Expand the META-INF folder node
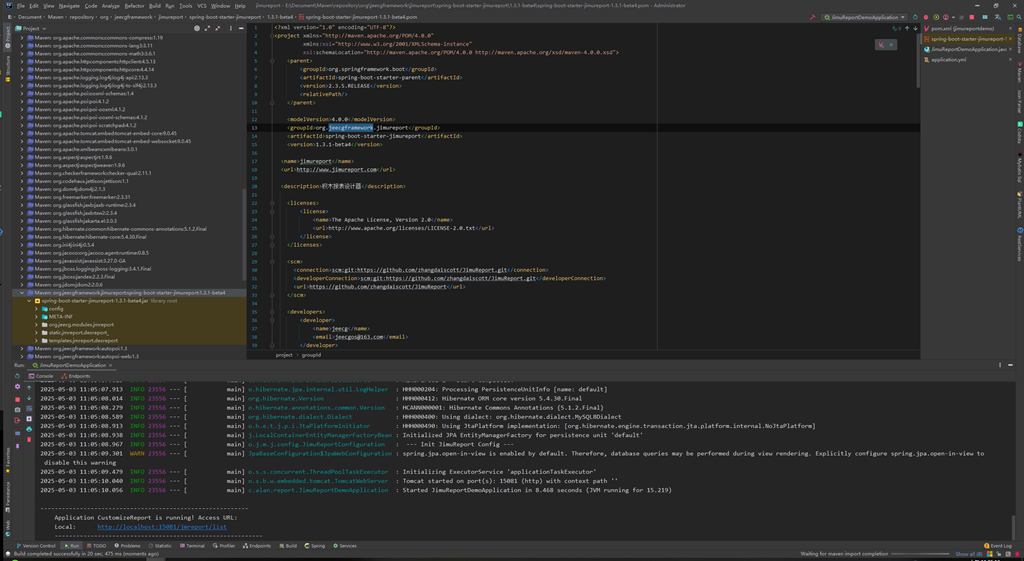Image resolution: width=1024 pixels, height=561 pixels. click(x=37, y=317)
